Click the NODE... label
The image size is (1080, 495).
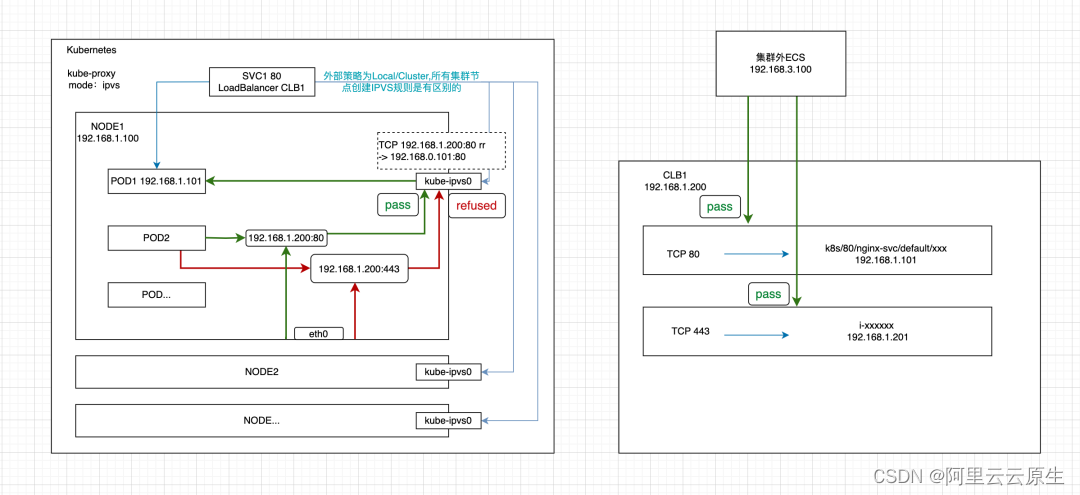coord(261,420)
